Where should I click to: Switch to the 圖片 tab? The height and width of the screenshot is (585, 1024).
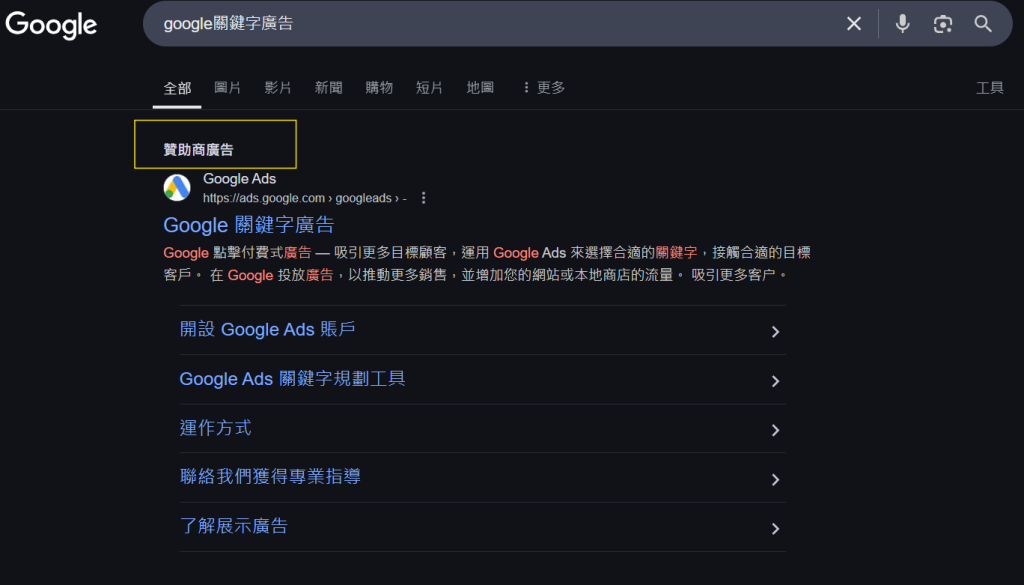pos(227,87)
